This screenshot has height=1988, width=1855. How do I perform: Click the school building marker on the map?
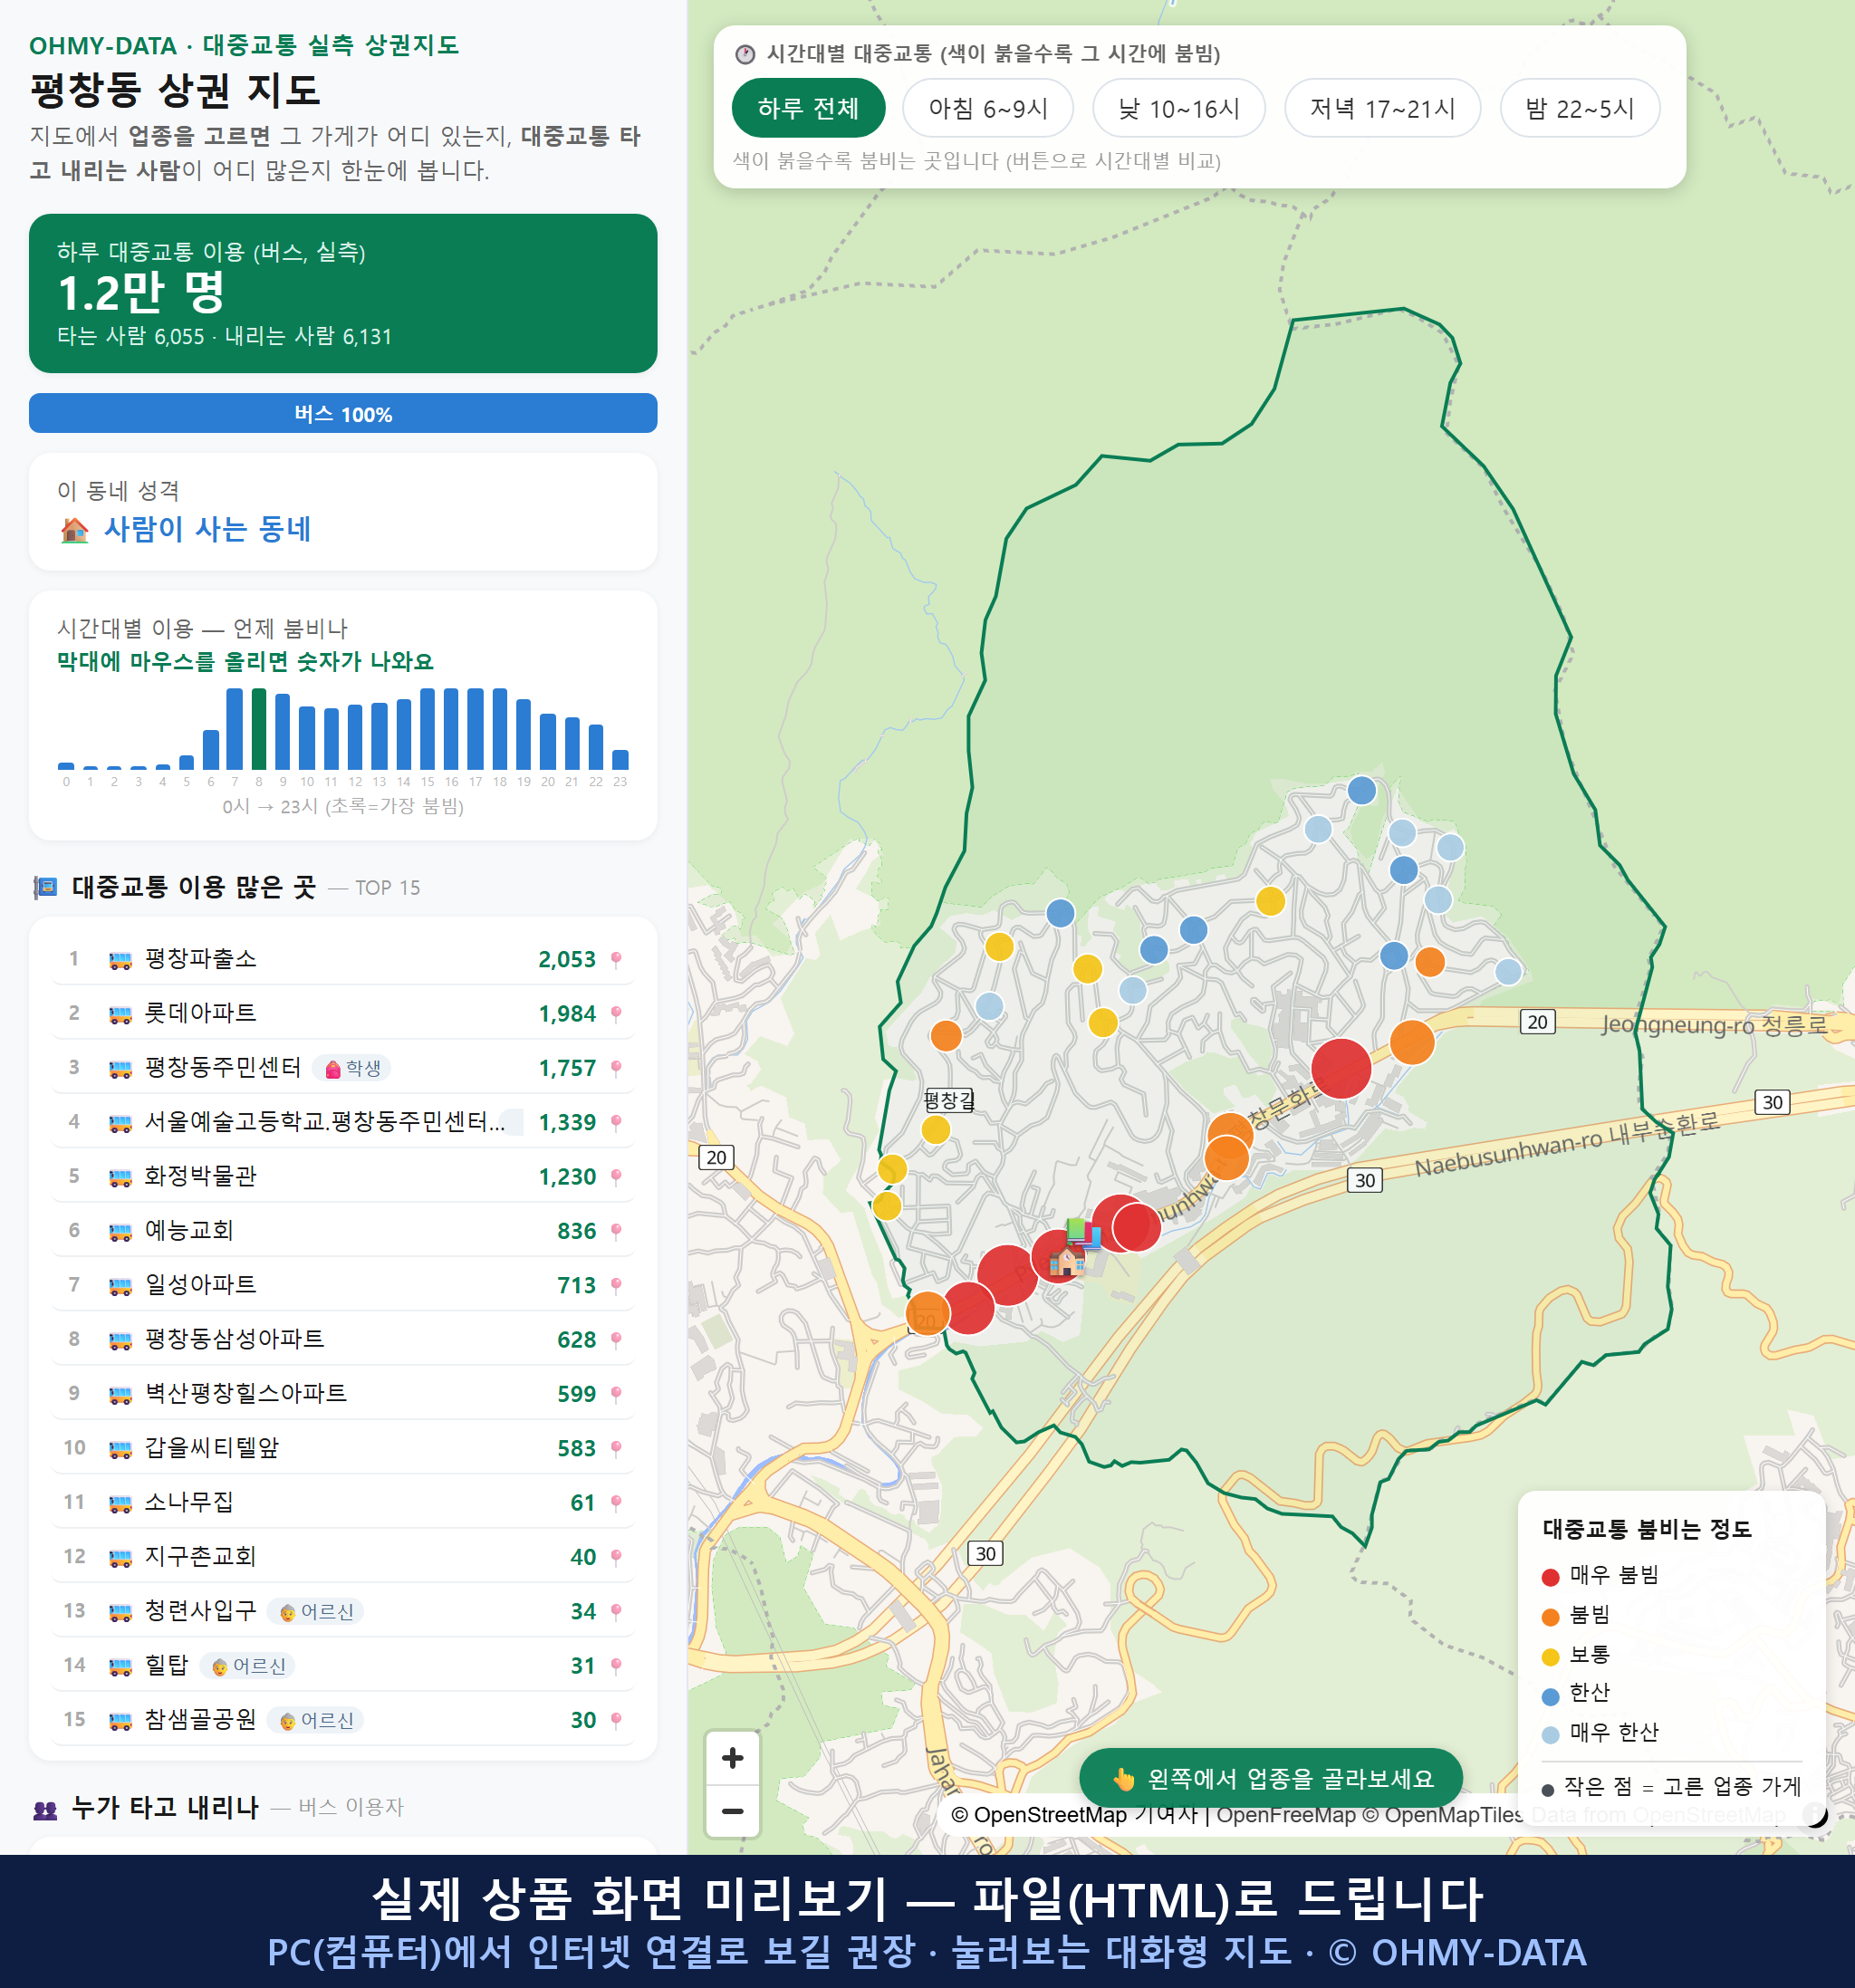pos(1067,1260)
